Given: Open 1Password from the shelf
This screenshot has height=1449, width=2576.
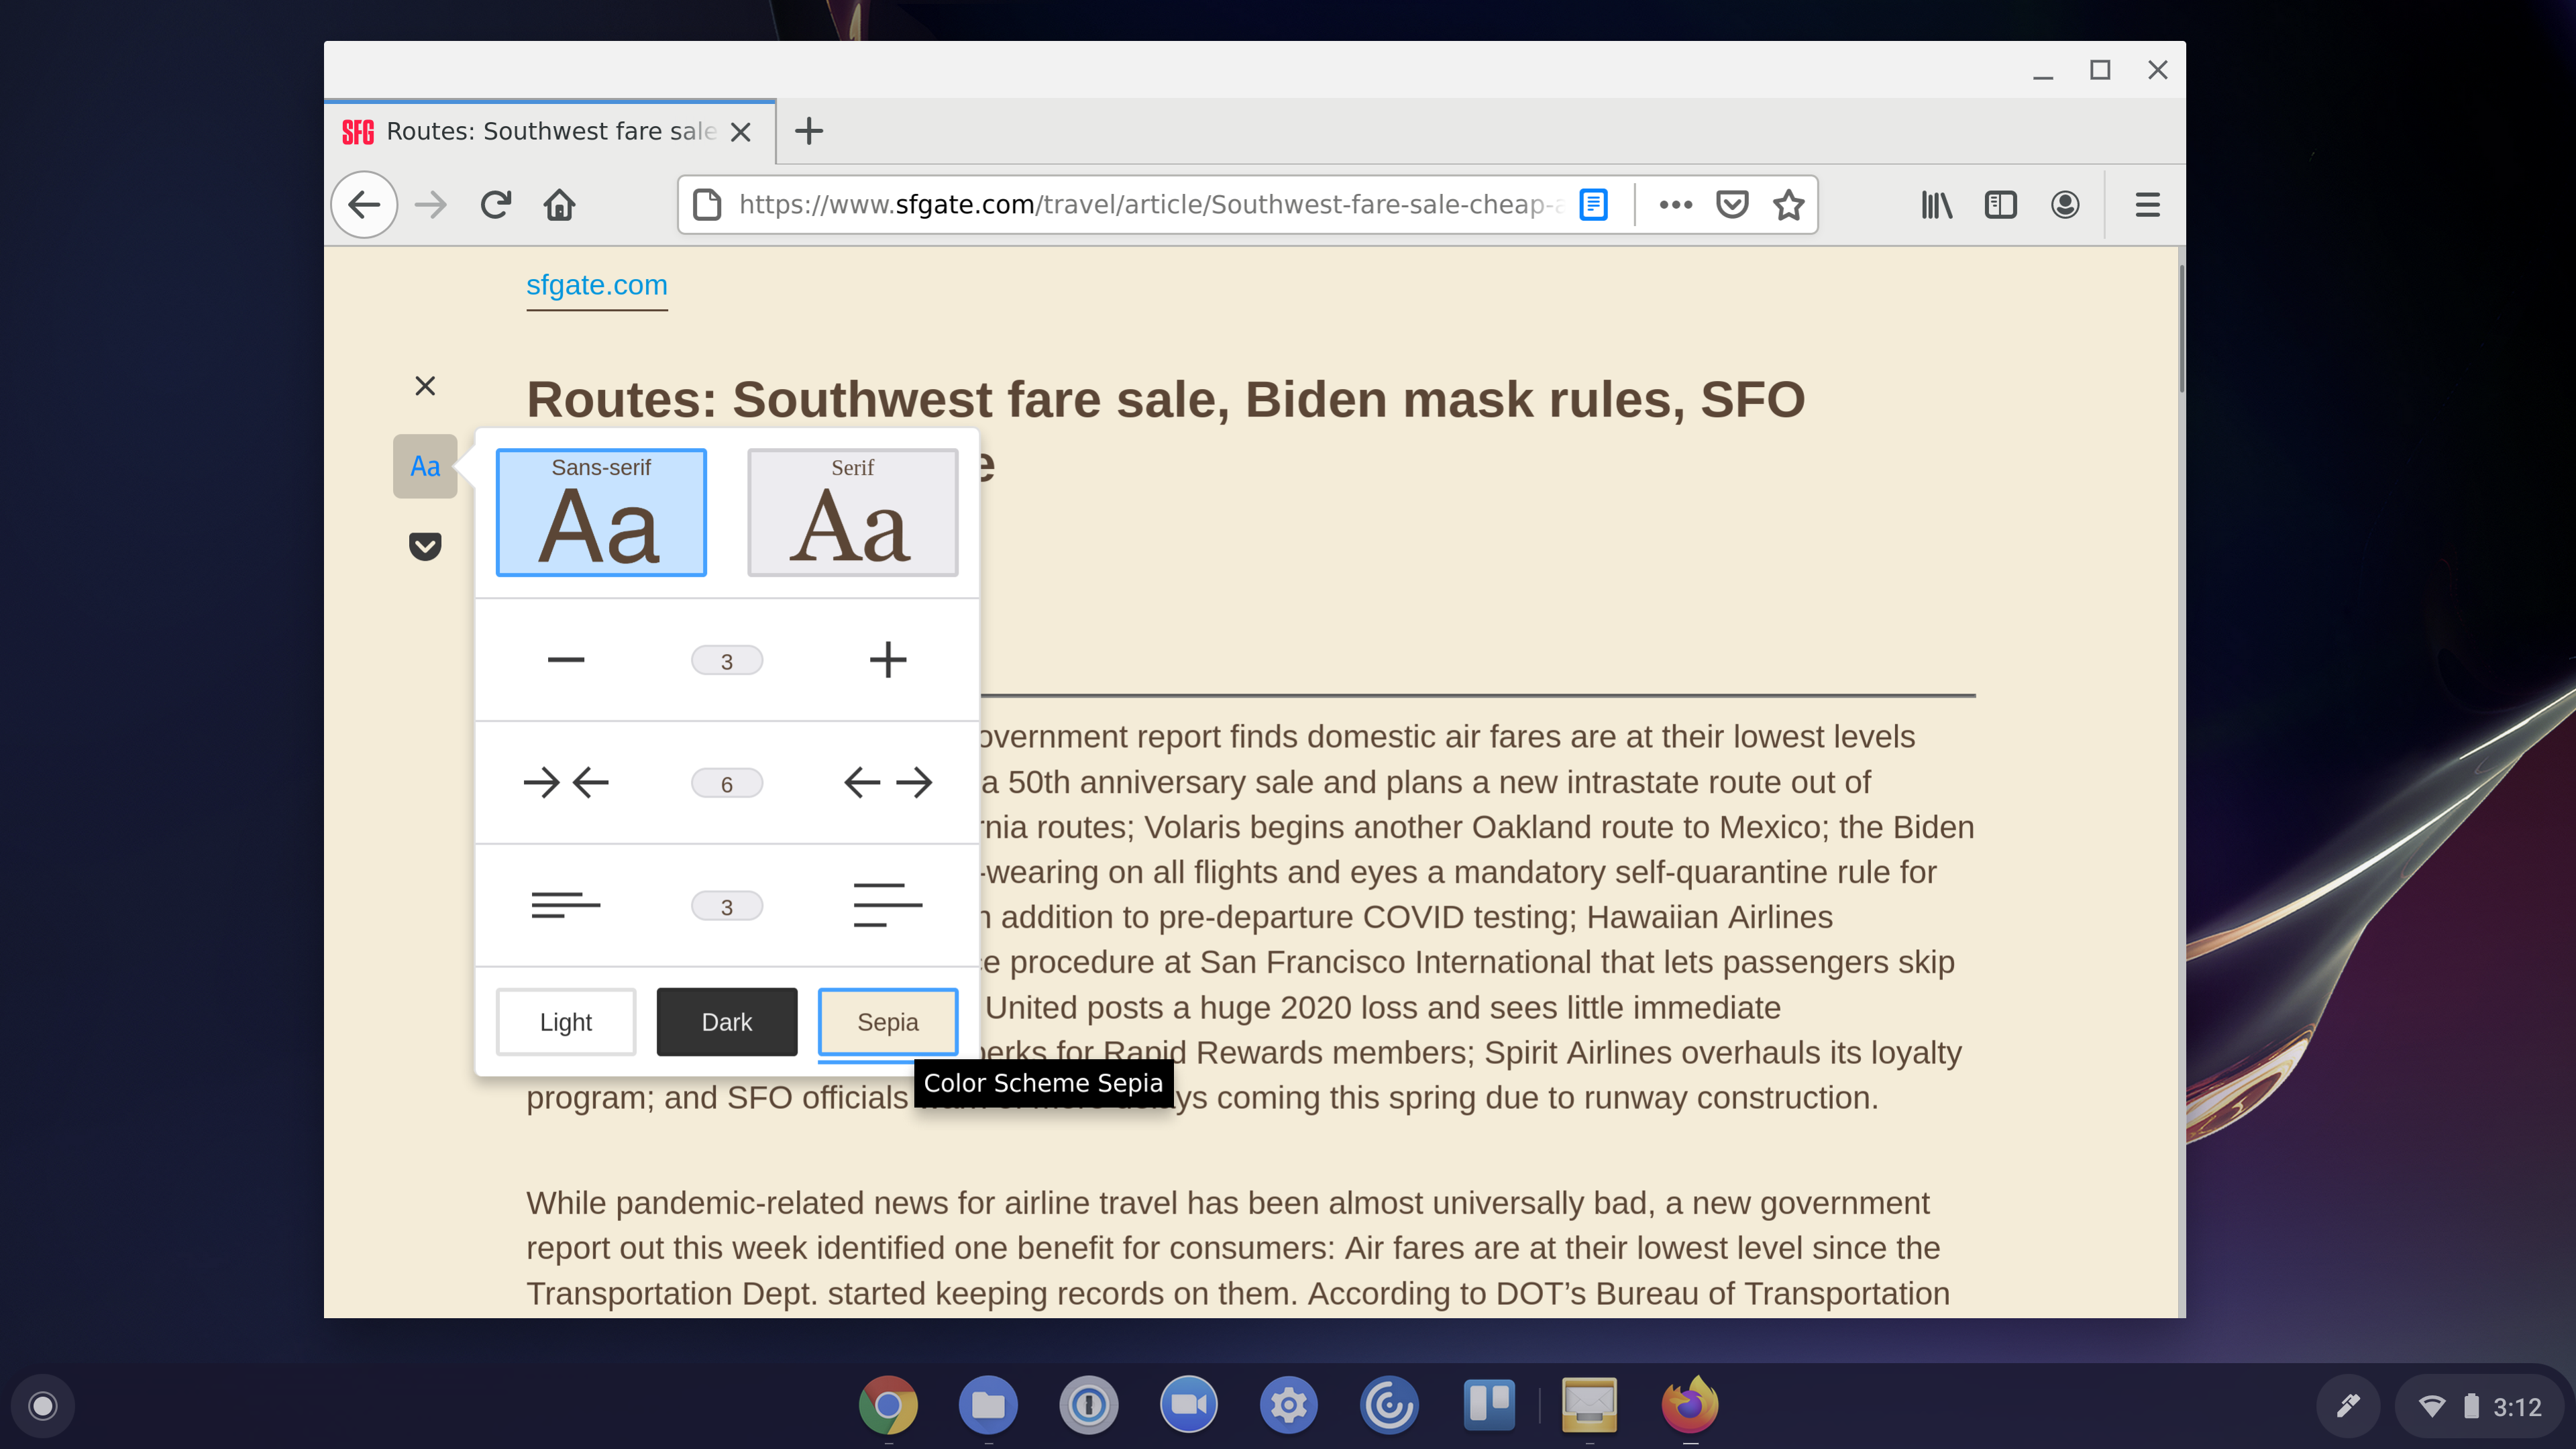Looking at the screenshot, I should pyautogui.click(x=1088, y=1405).
